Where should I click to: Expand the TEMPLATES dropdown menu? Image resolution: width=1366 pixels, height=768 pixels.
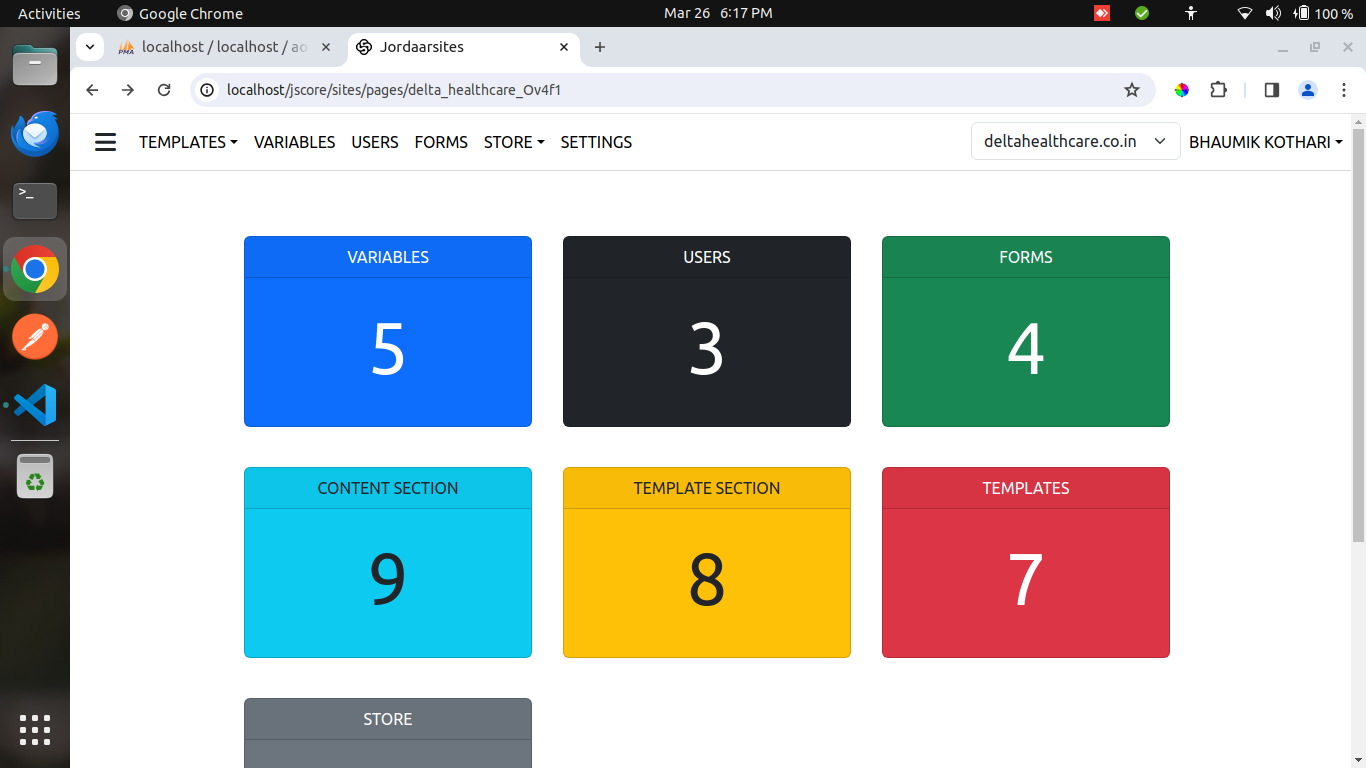pyautogui.click(x=188, y=142)
